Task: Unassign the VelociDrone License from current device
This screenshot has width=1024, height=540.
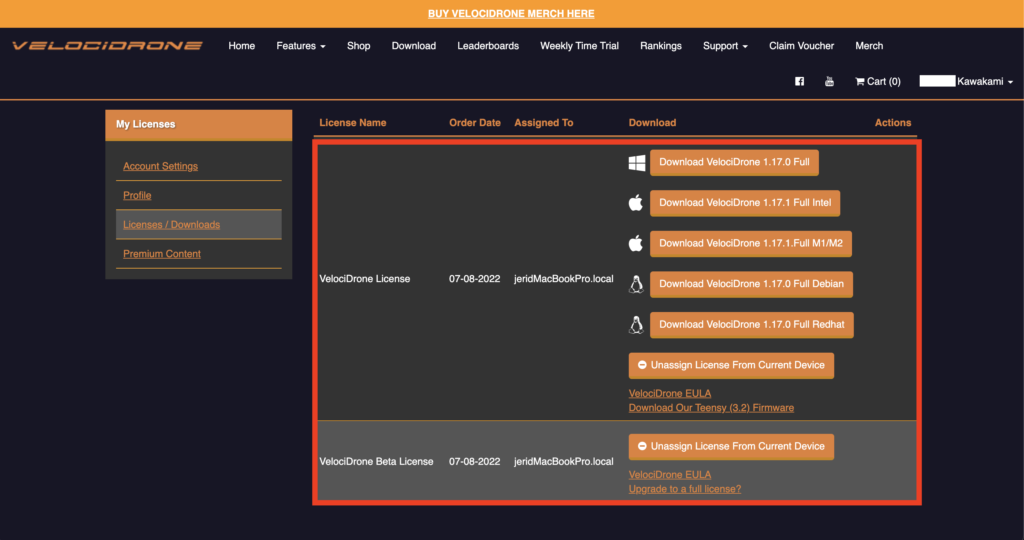Action: [731, 366]
